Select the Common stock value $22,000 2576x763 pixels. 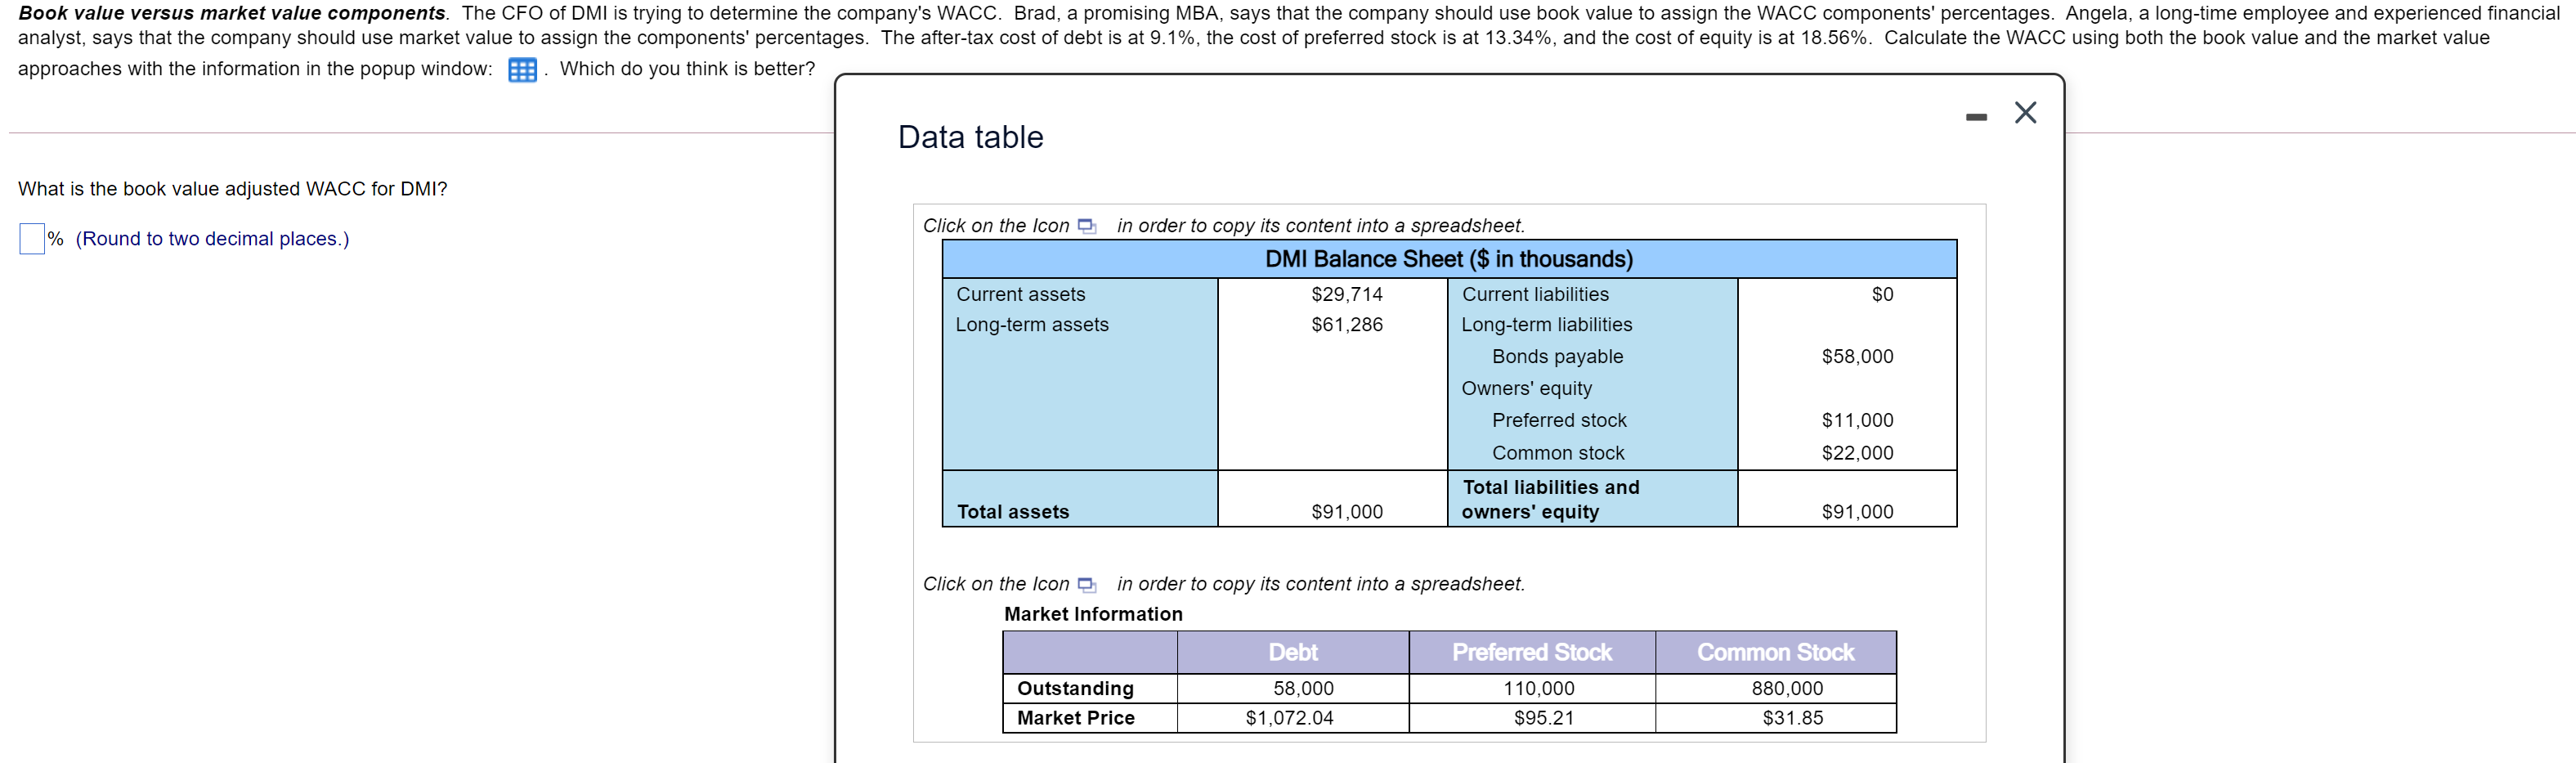point(1857,453)
